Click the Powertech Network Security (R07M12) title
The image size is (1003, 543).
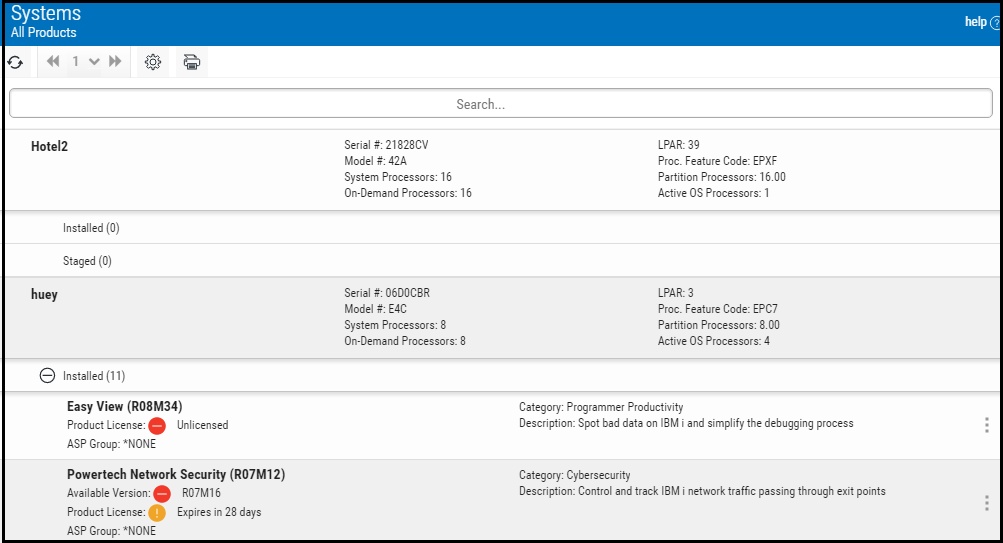[x=175, y=475]
